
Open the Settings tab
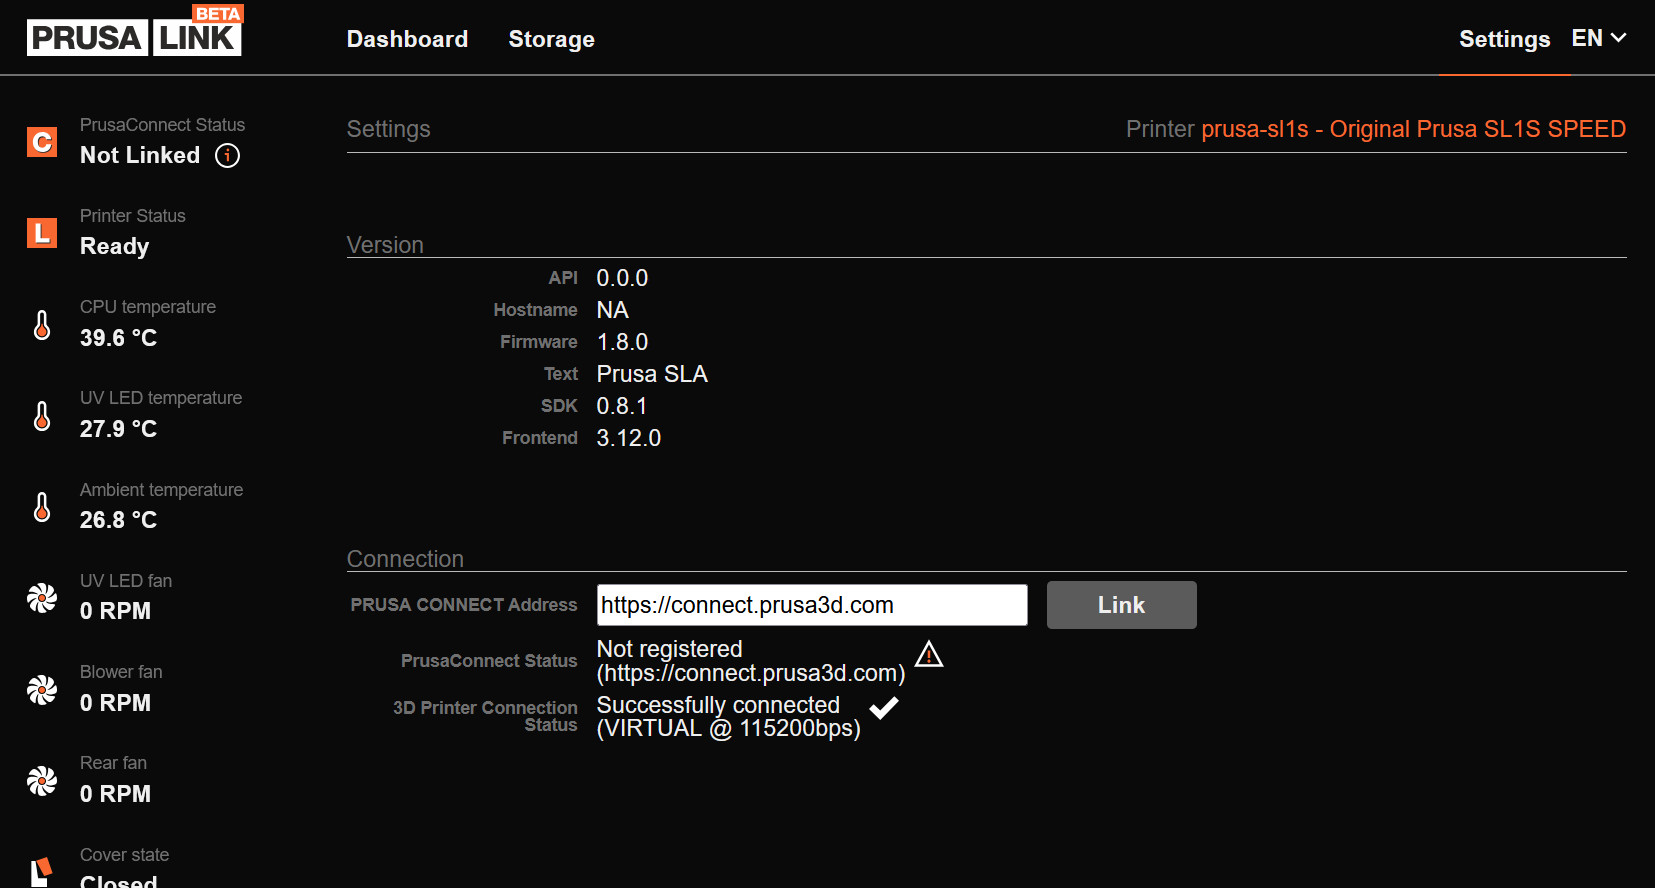point(1504,39)
